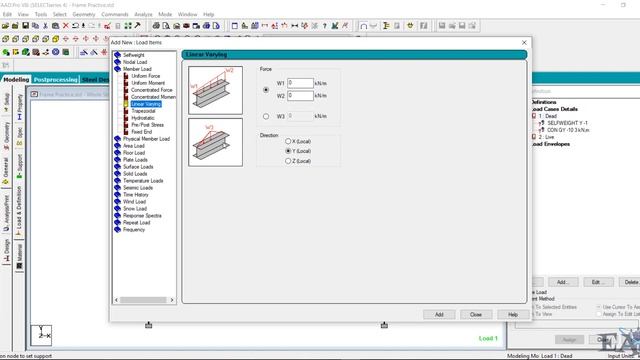The width and height of the screenshot is (640, 360).
Task: Switch to the Postprocessing tab
Action: pos(56,80)
